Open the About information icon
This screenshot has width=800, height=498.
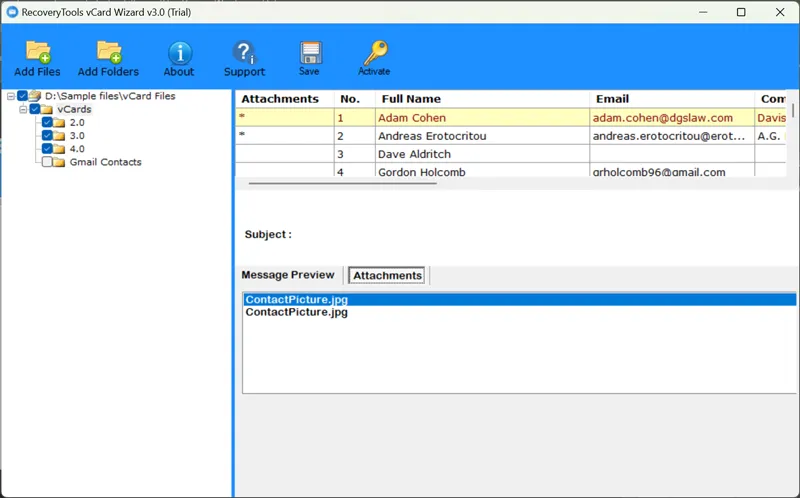[179, 57]
